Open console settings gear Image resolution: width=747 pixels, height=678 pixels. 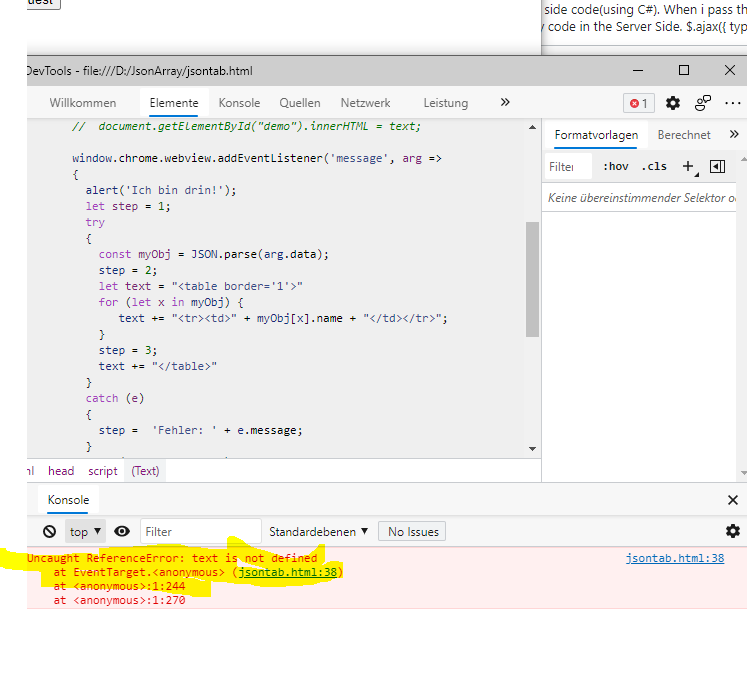tap(733, 531)
